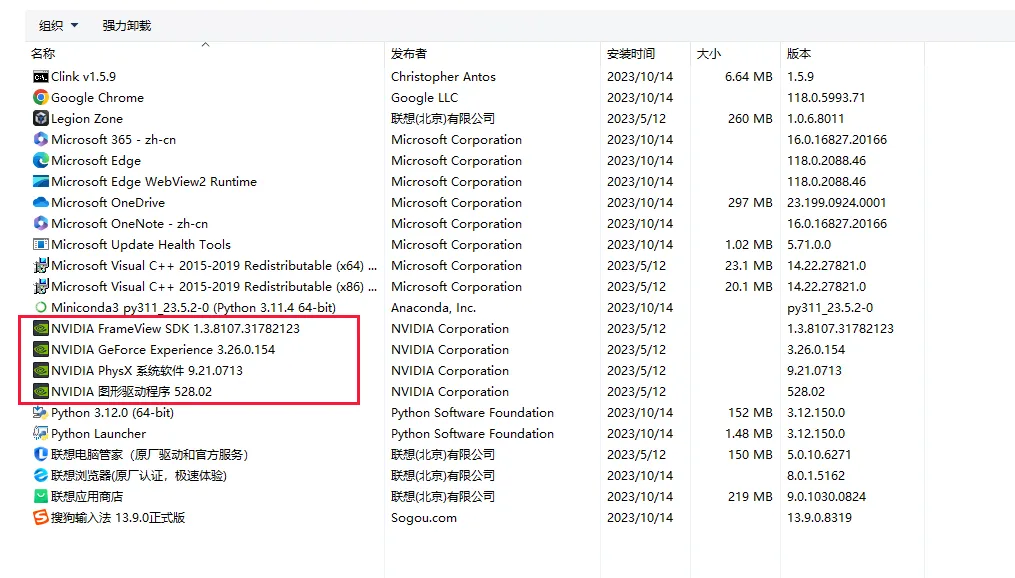The image size is (1015, 578).
Task: Click the Google Chrome icon in list
Action: (41, 97)
